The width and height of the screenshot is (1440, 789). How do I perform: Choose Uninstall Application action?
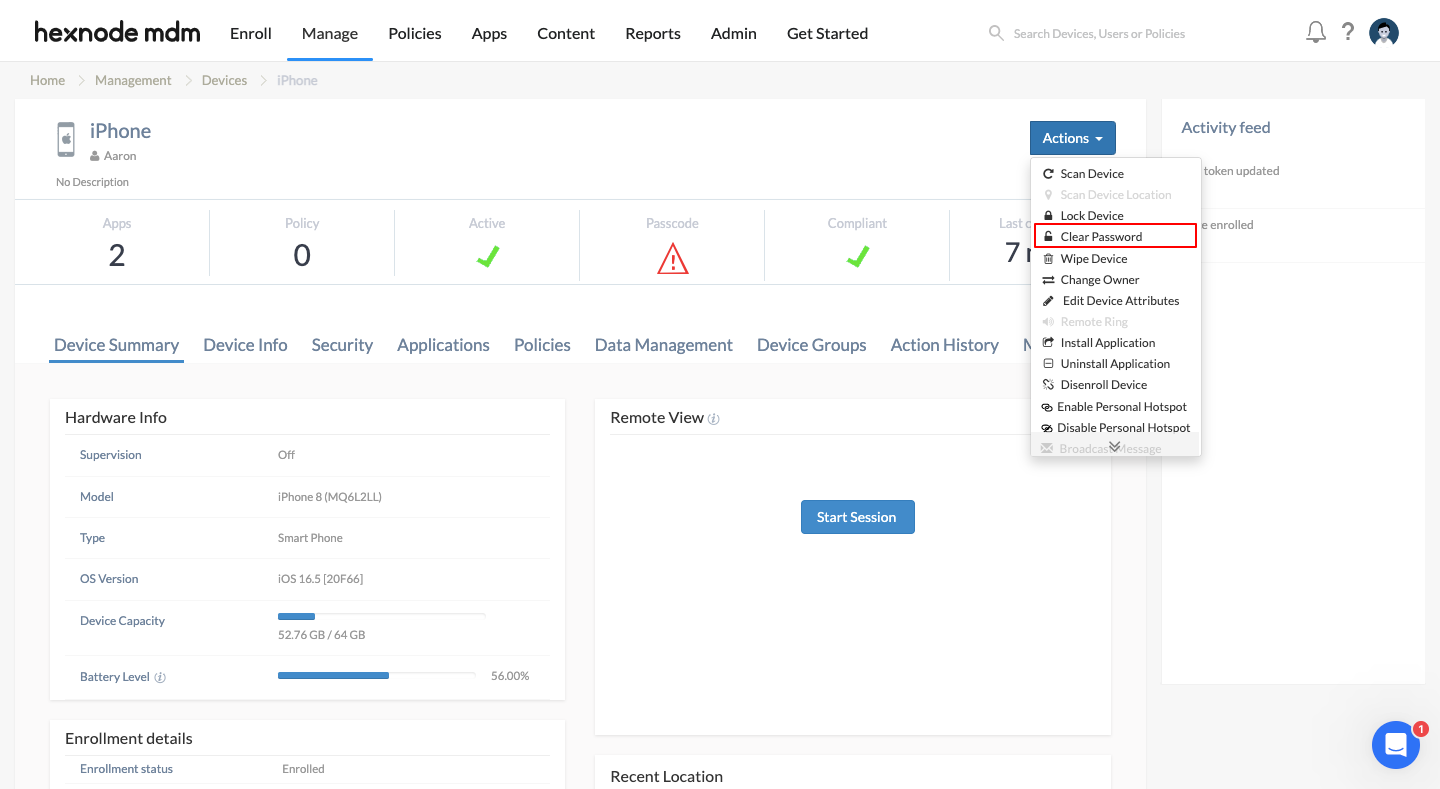pos(1115,364)
